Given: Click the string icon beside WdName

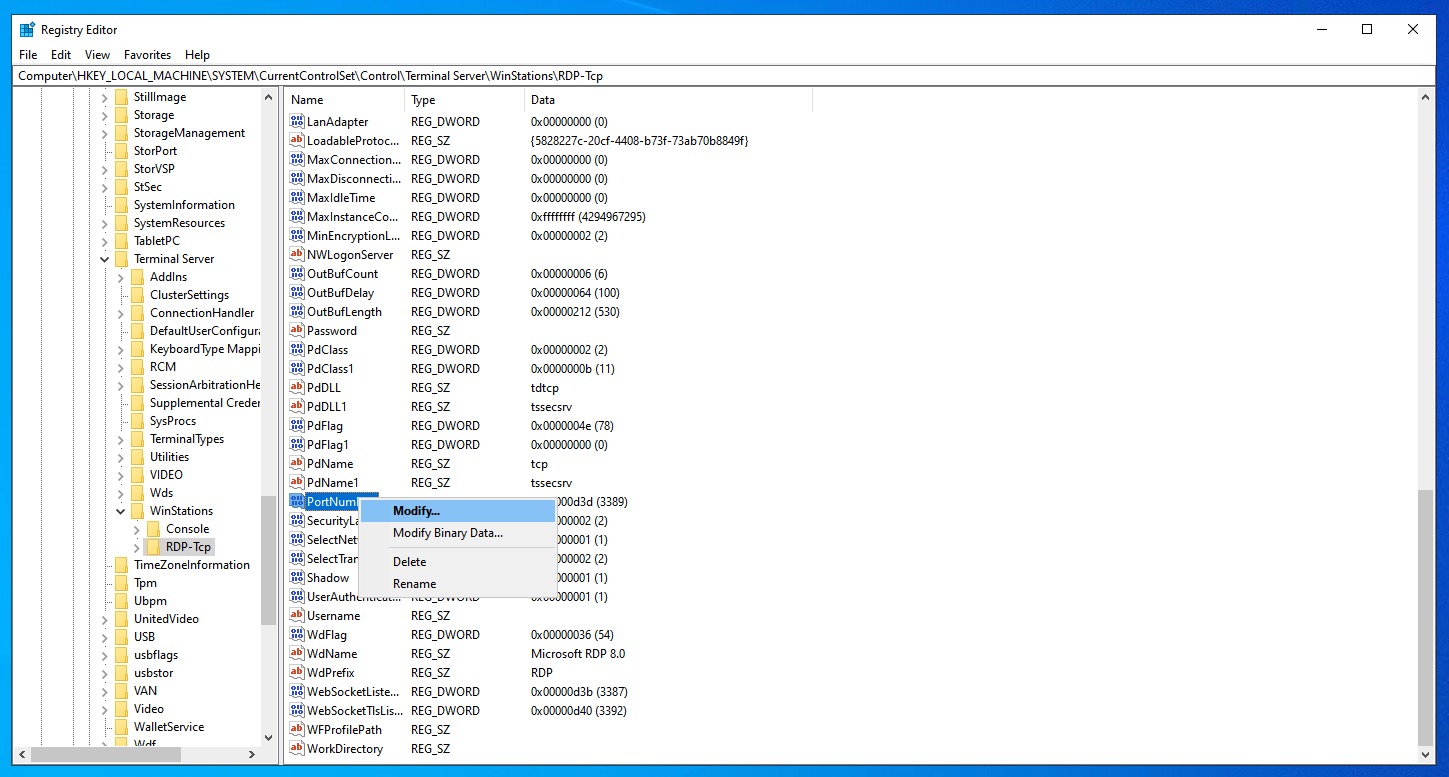Looking at the screenshot, I should [x=296, y=654].
